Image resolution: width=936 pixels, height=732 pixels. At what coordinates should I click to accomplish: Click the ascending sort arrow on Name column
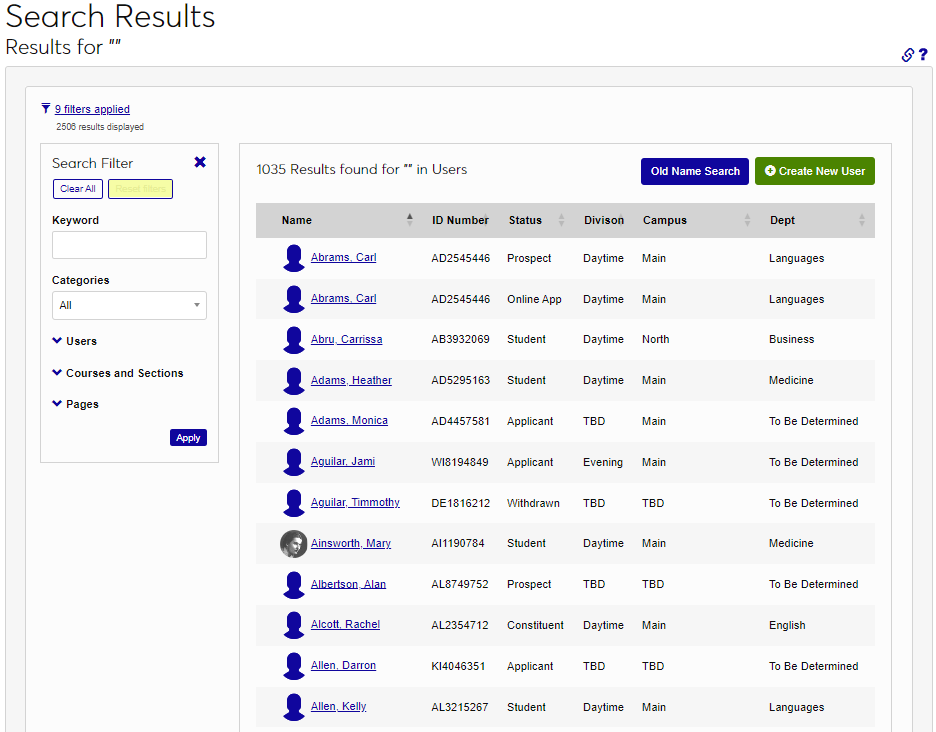tap(409, 215)
